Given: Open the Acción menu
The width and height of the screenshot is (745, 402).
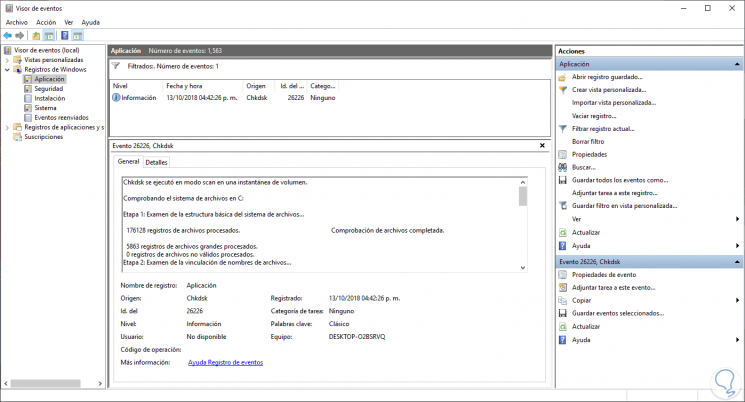Looking at the screenshot, I should click(46, 21).
